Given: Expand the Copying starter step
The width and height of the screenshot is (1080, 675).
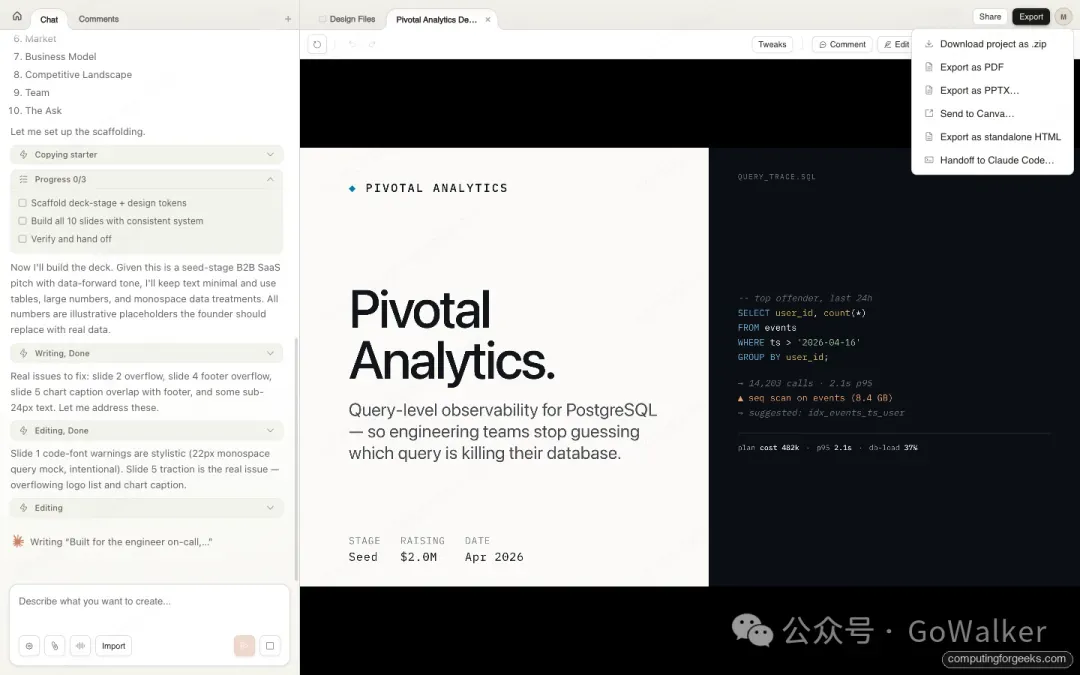Looking at the screenshot, I should [x=147, y=154].
